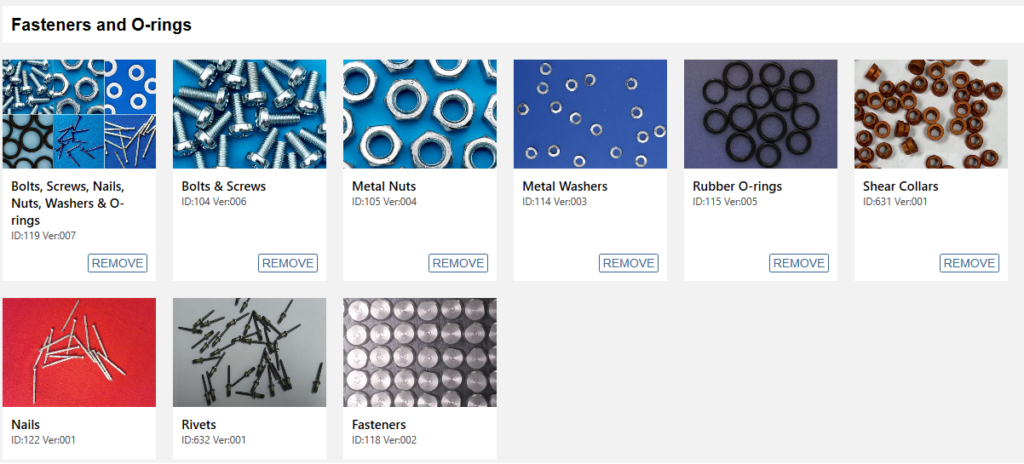Remove the Bolts & Screws dataset
Viewport: 1024px width, 464px height.
[x=288, y=263]
